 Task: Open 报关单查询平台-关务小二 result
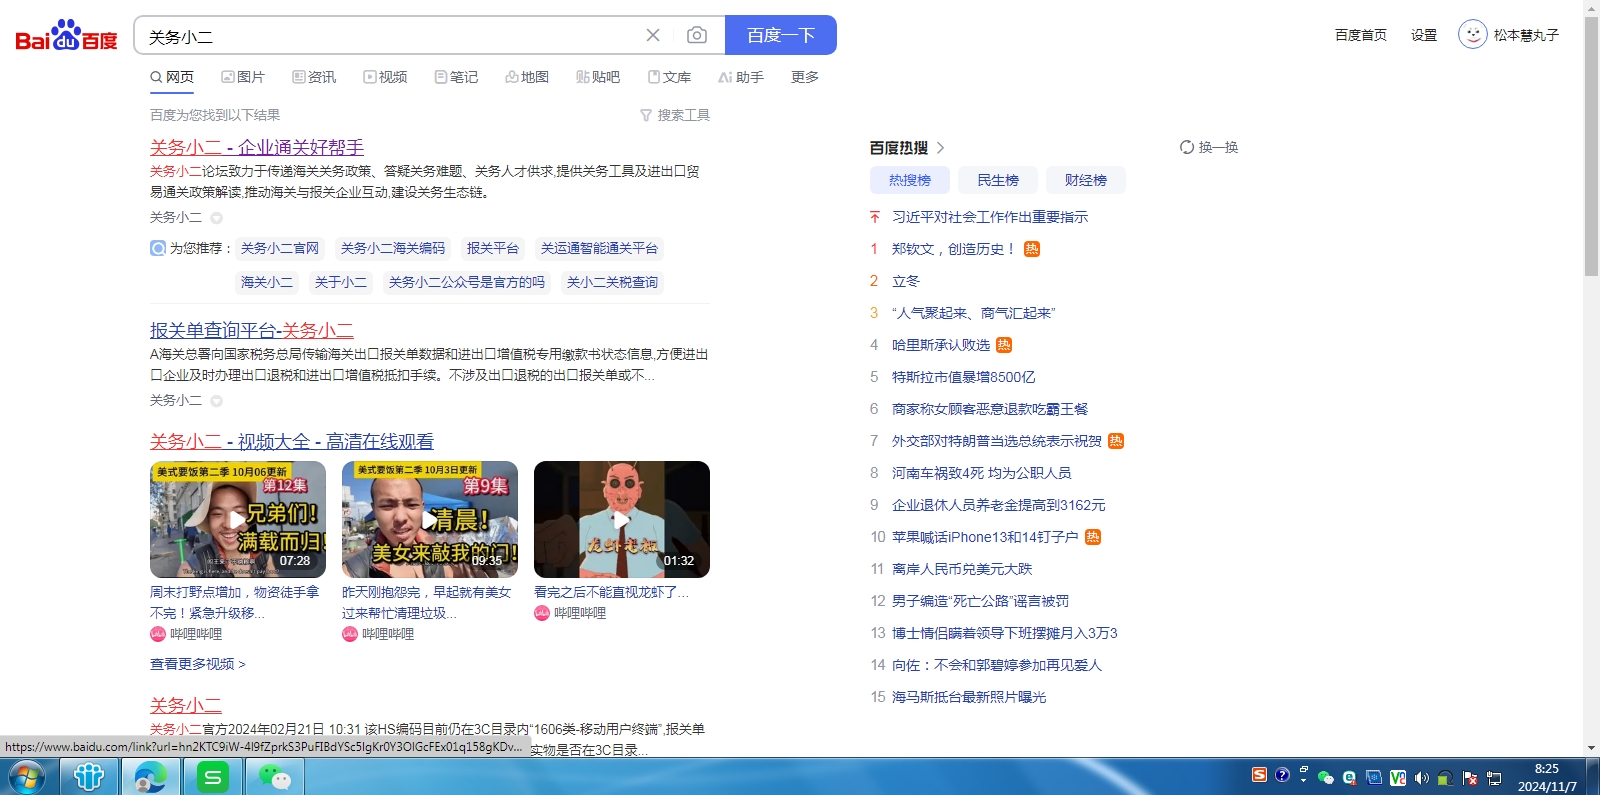pos(252,330)
